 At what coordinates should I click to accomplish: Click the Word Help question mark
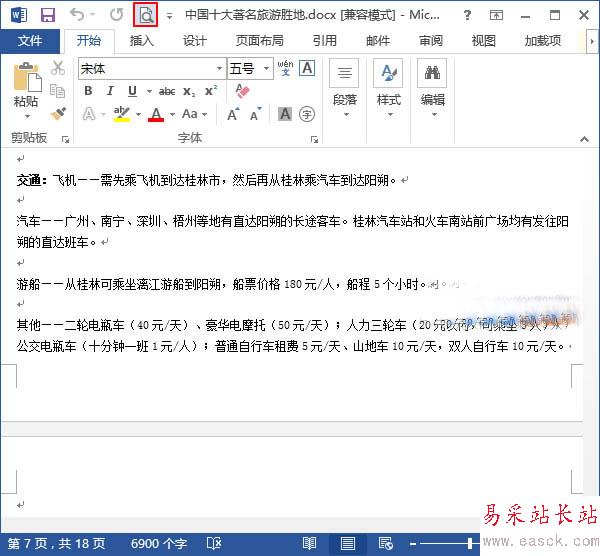point(467,15)
